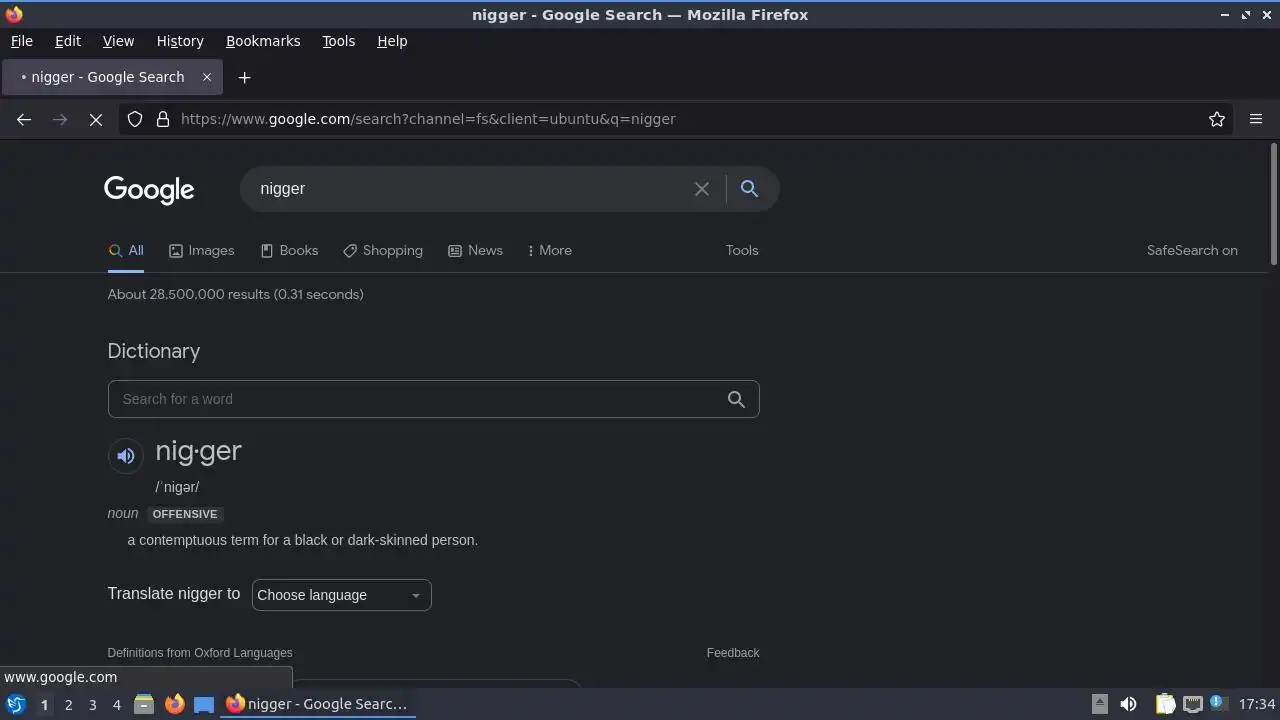Switch to workspace 4 in taskbar
The width and height of the screenshot is (1280, 720).
tap(116, 704)
